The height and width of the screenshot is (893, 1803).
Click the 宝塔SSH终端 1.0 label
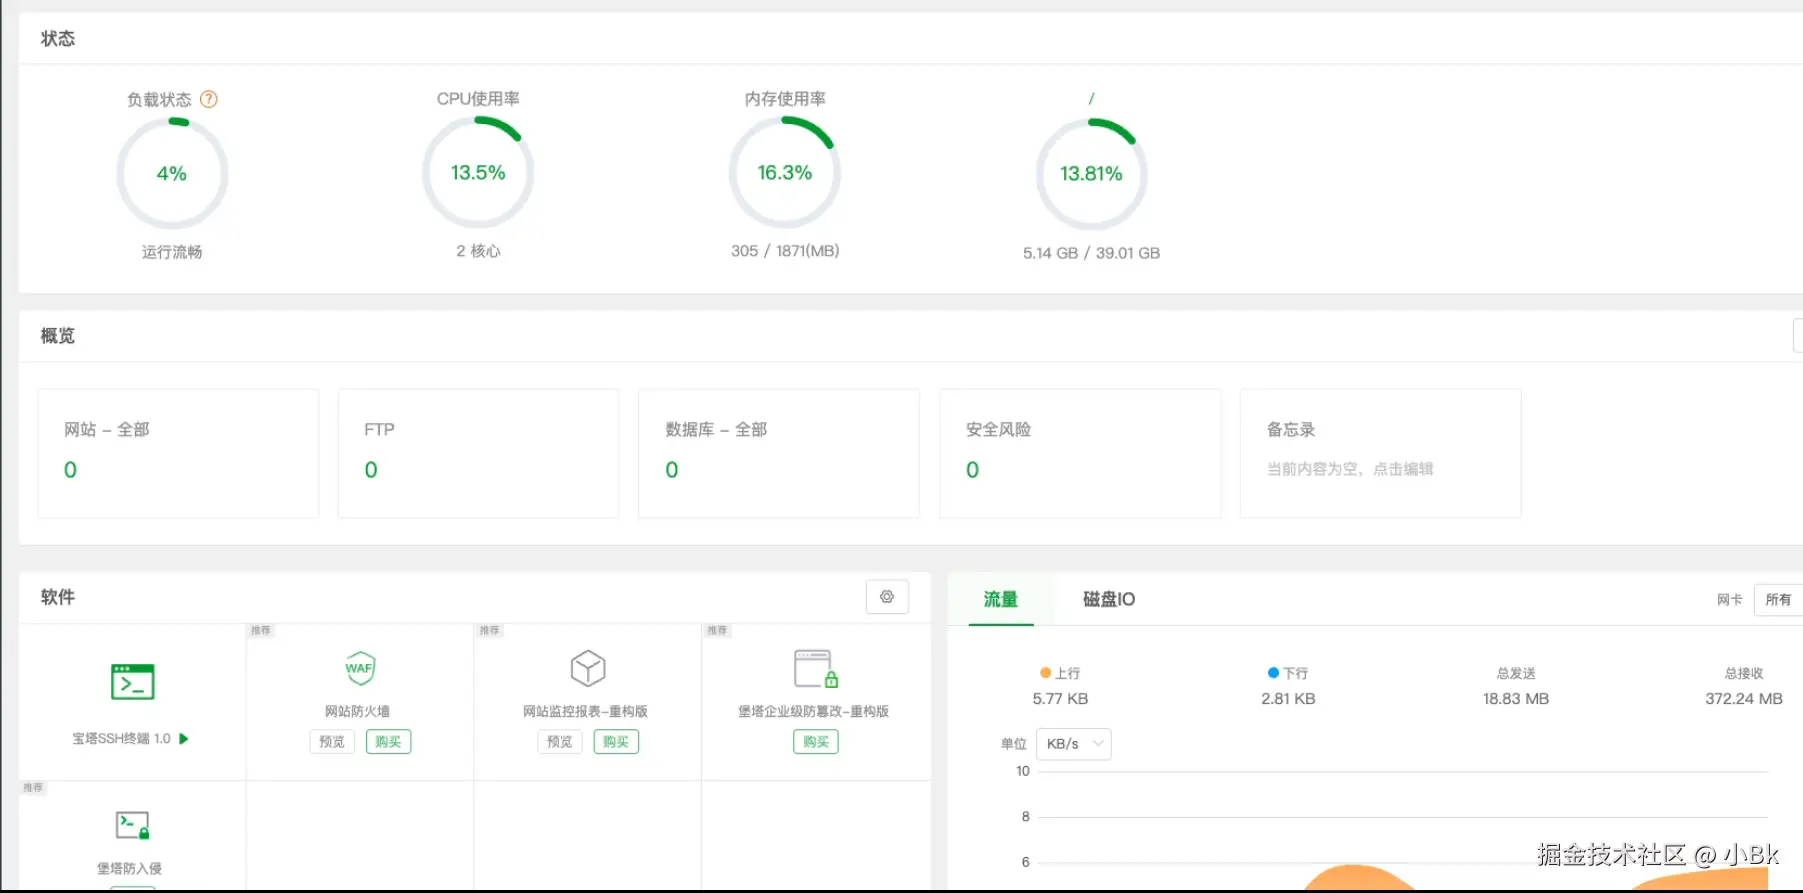(121, 738)
